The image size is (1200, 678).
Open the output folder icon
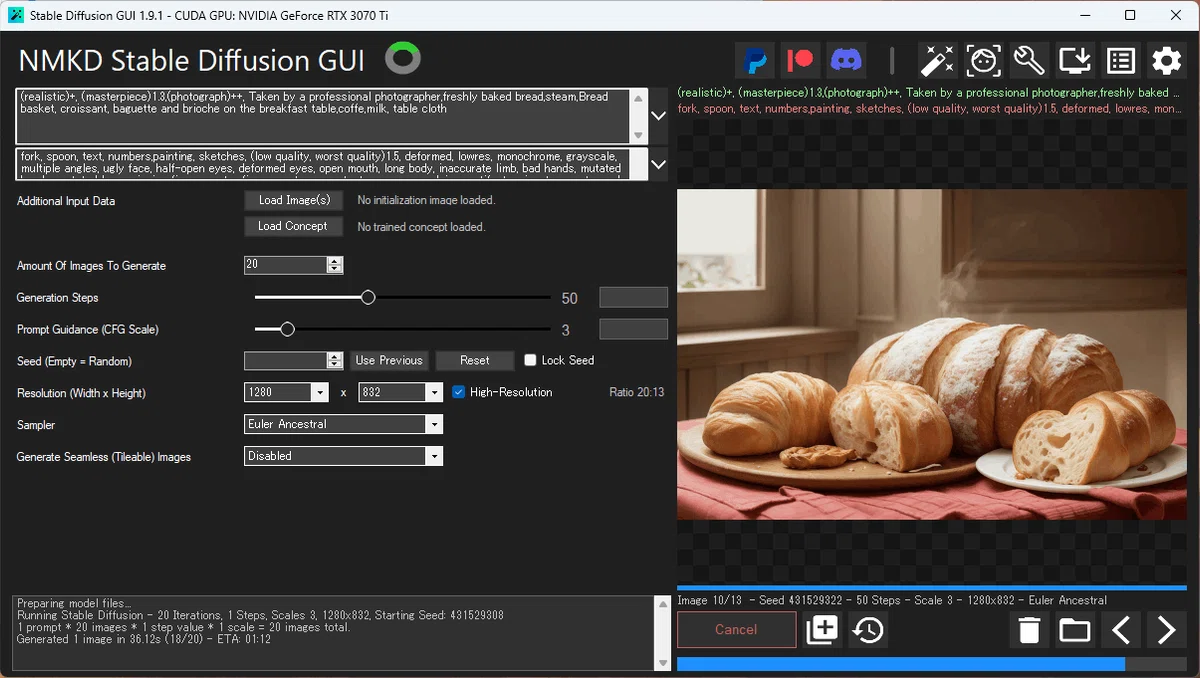point(1075,630)
